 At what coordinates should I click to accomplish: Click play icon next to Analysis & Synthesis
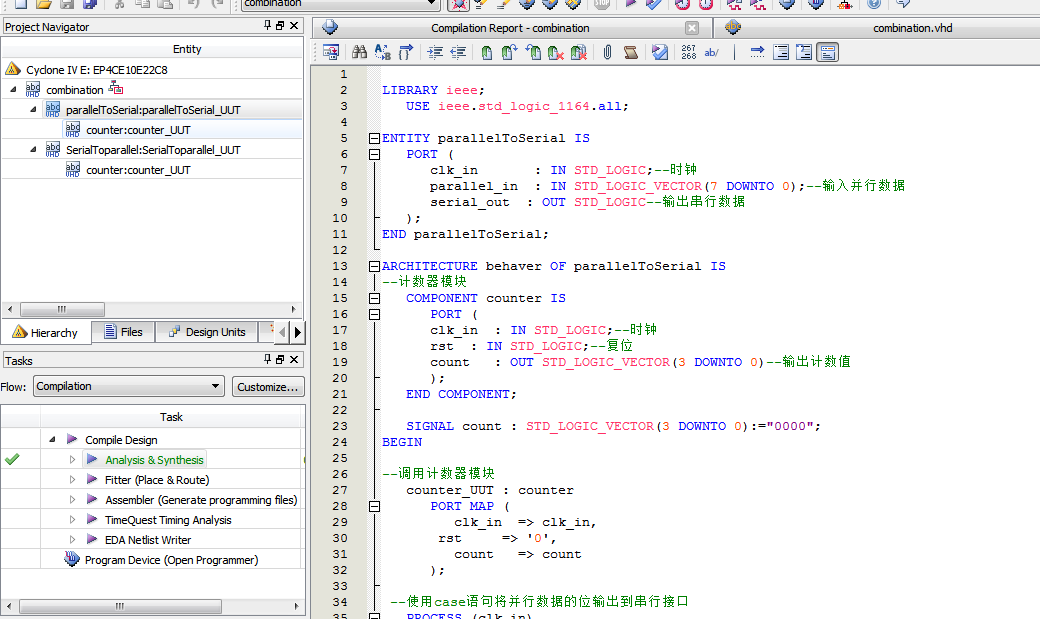tap(92, 459)
